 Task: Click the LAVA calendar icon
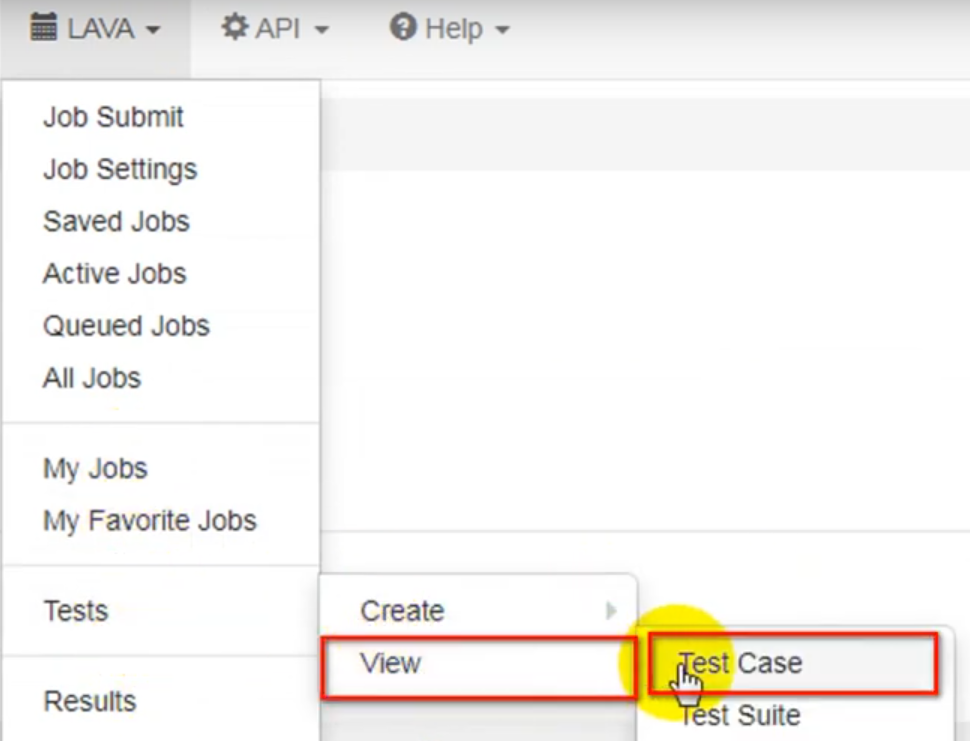point(43,27)
